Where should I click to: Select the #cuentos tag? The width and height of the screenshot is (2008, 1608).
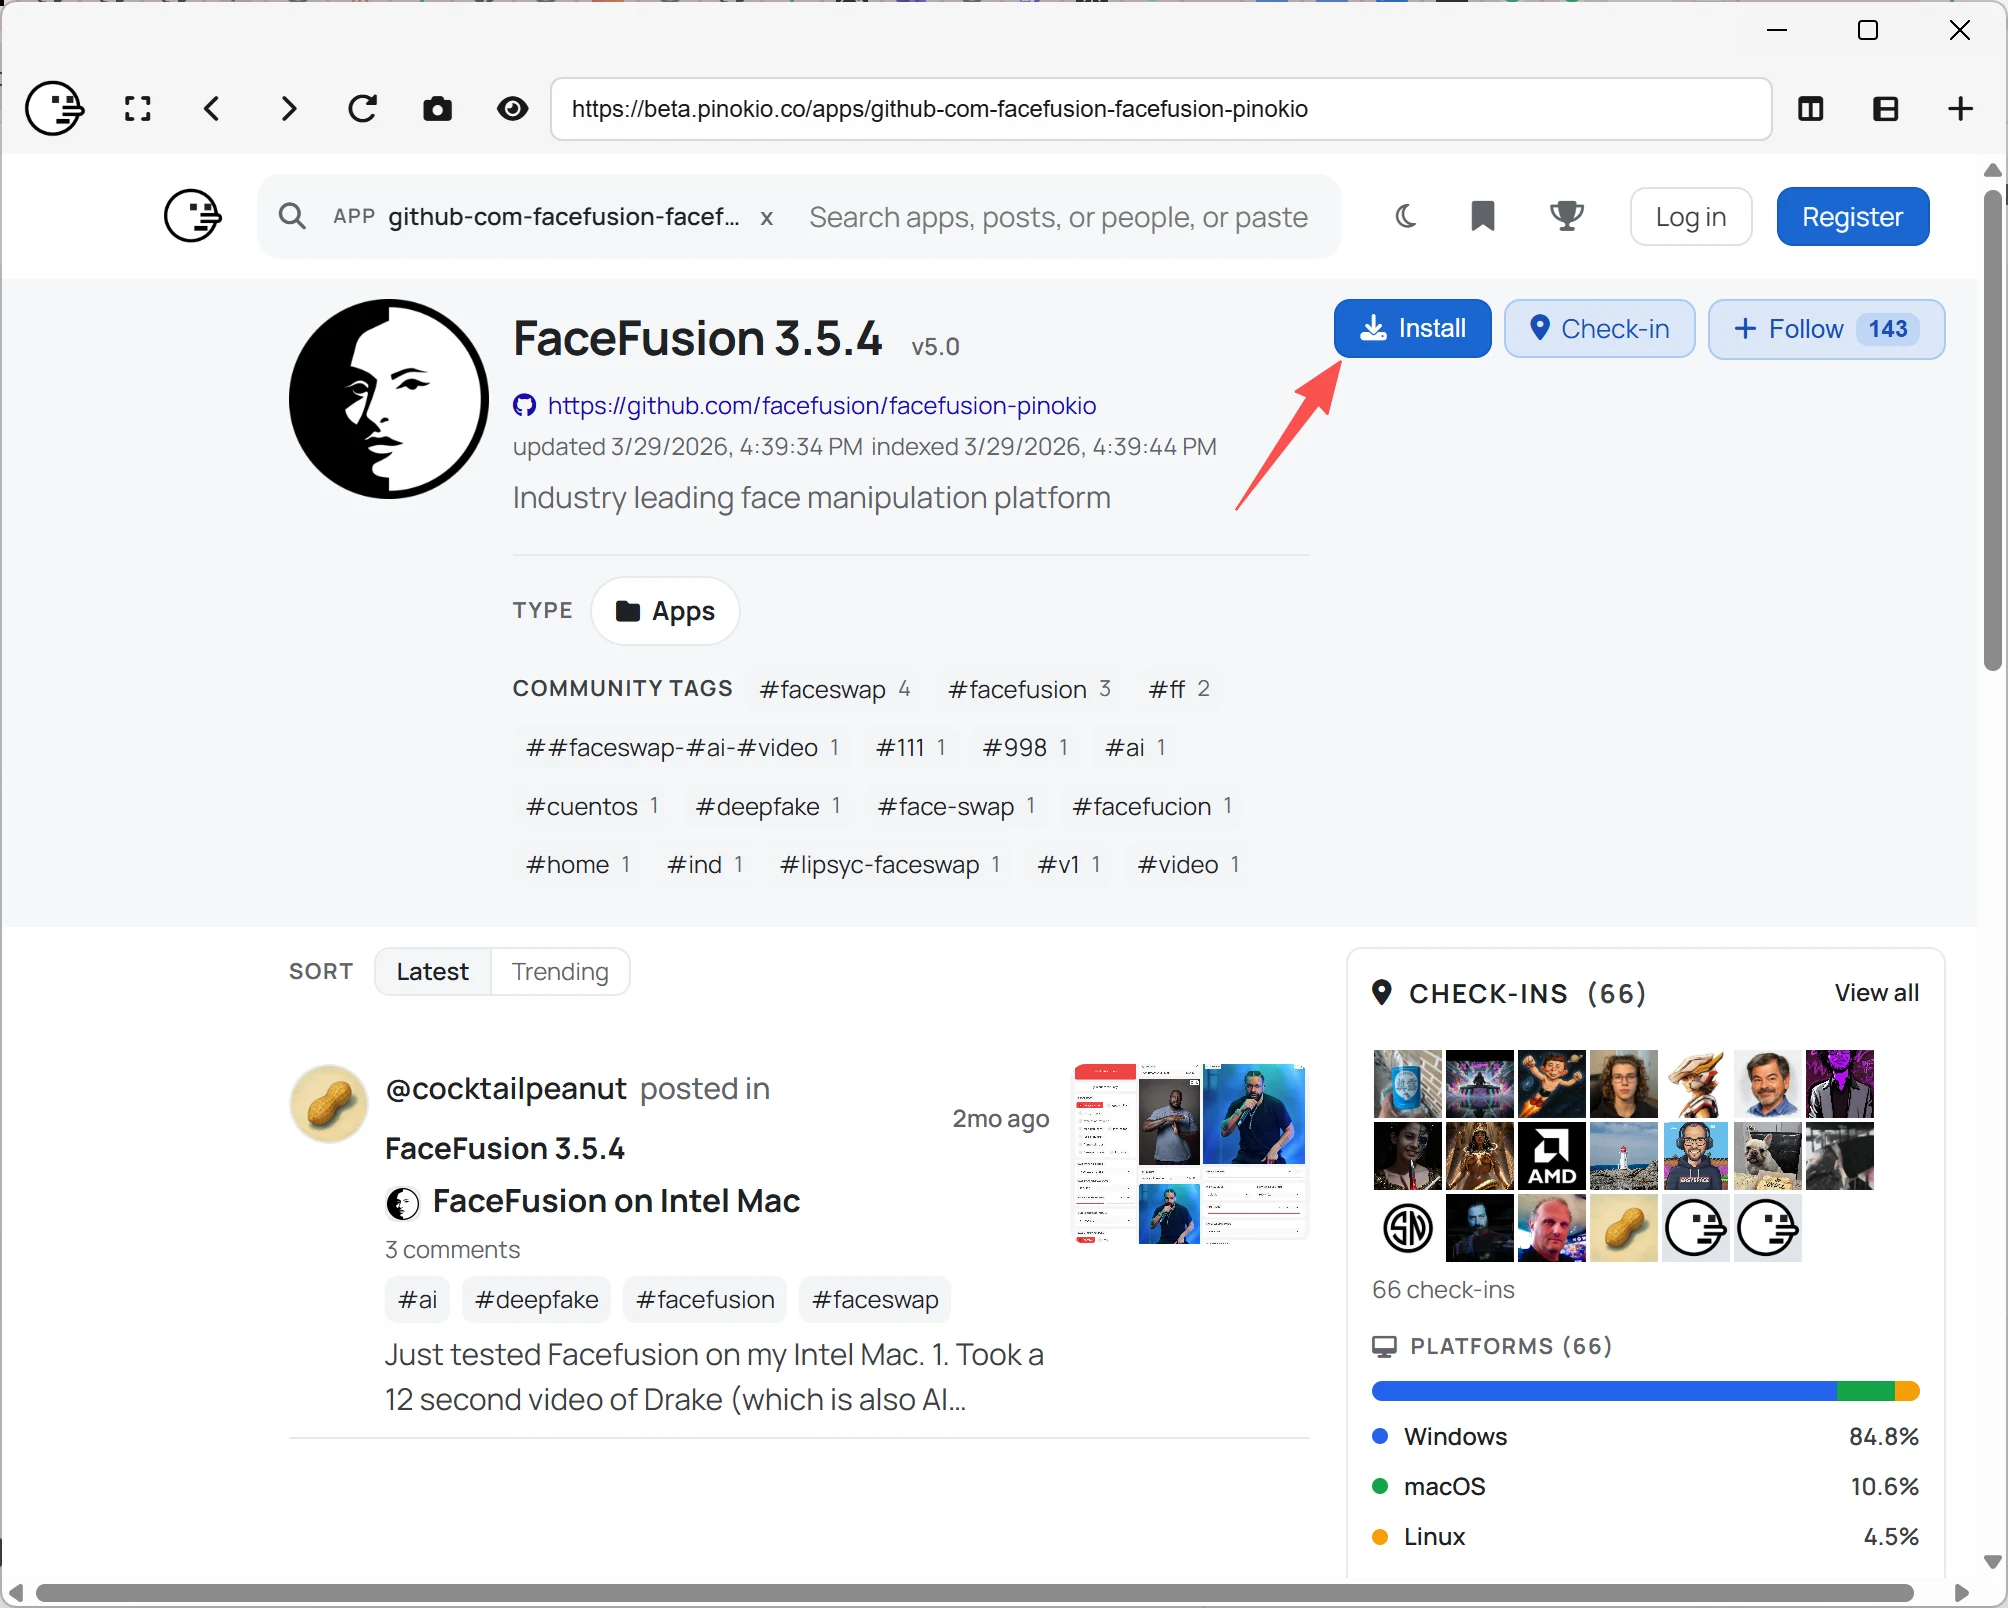coord(593,806)
